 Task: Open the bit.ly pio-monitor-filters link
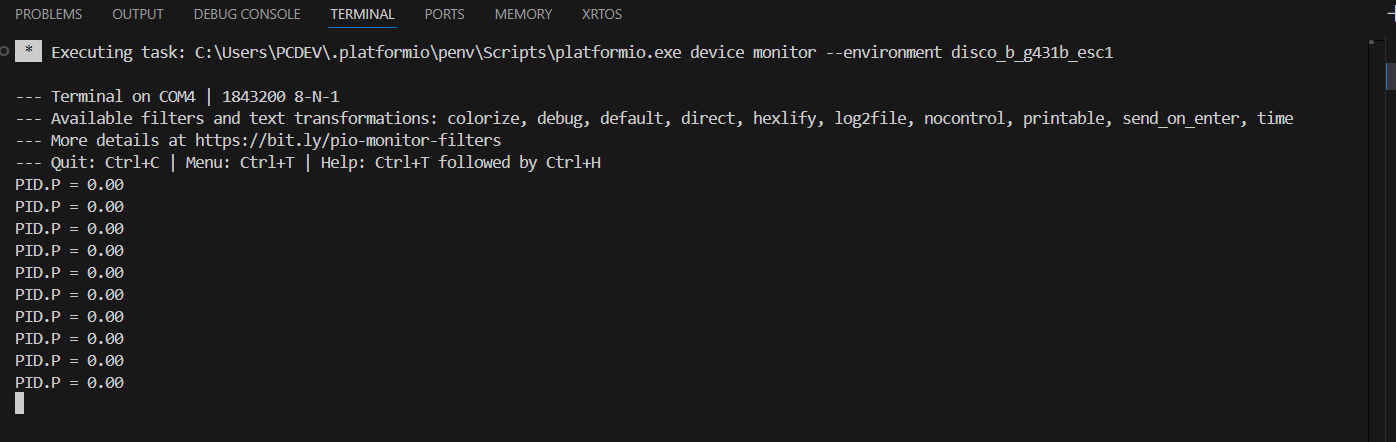point(348,140)
